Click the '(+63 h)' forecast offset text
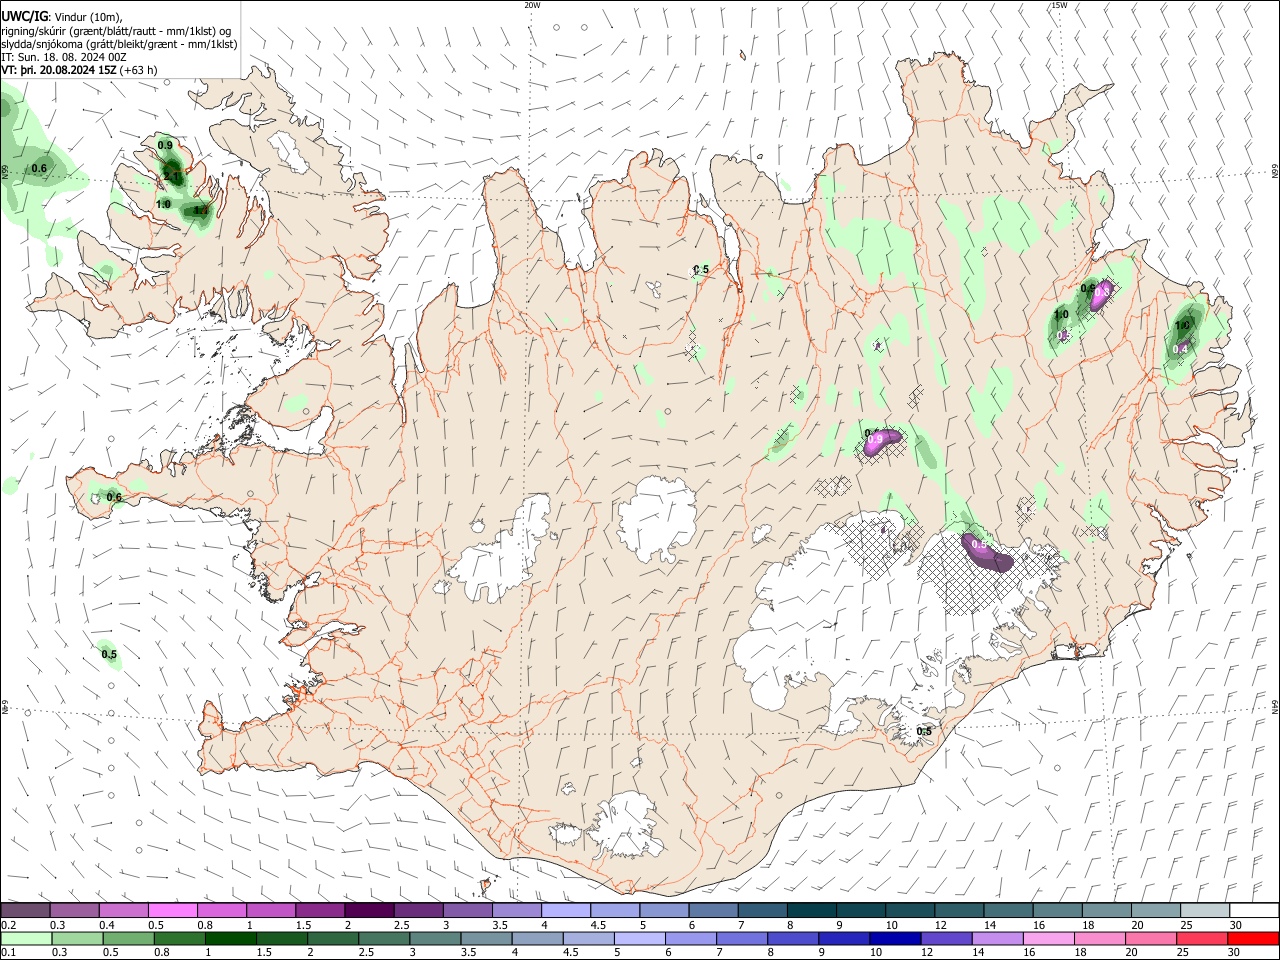1280x960 pixels. point(139,70)
